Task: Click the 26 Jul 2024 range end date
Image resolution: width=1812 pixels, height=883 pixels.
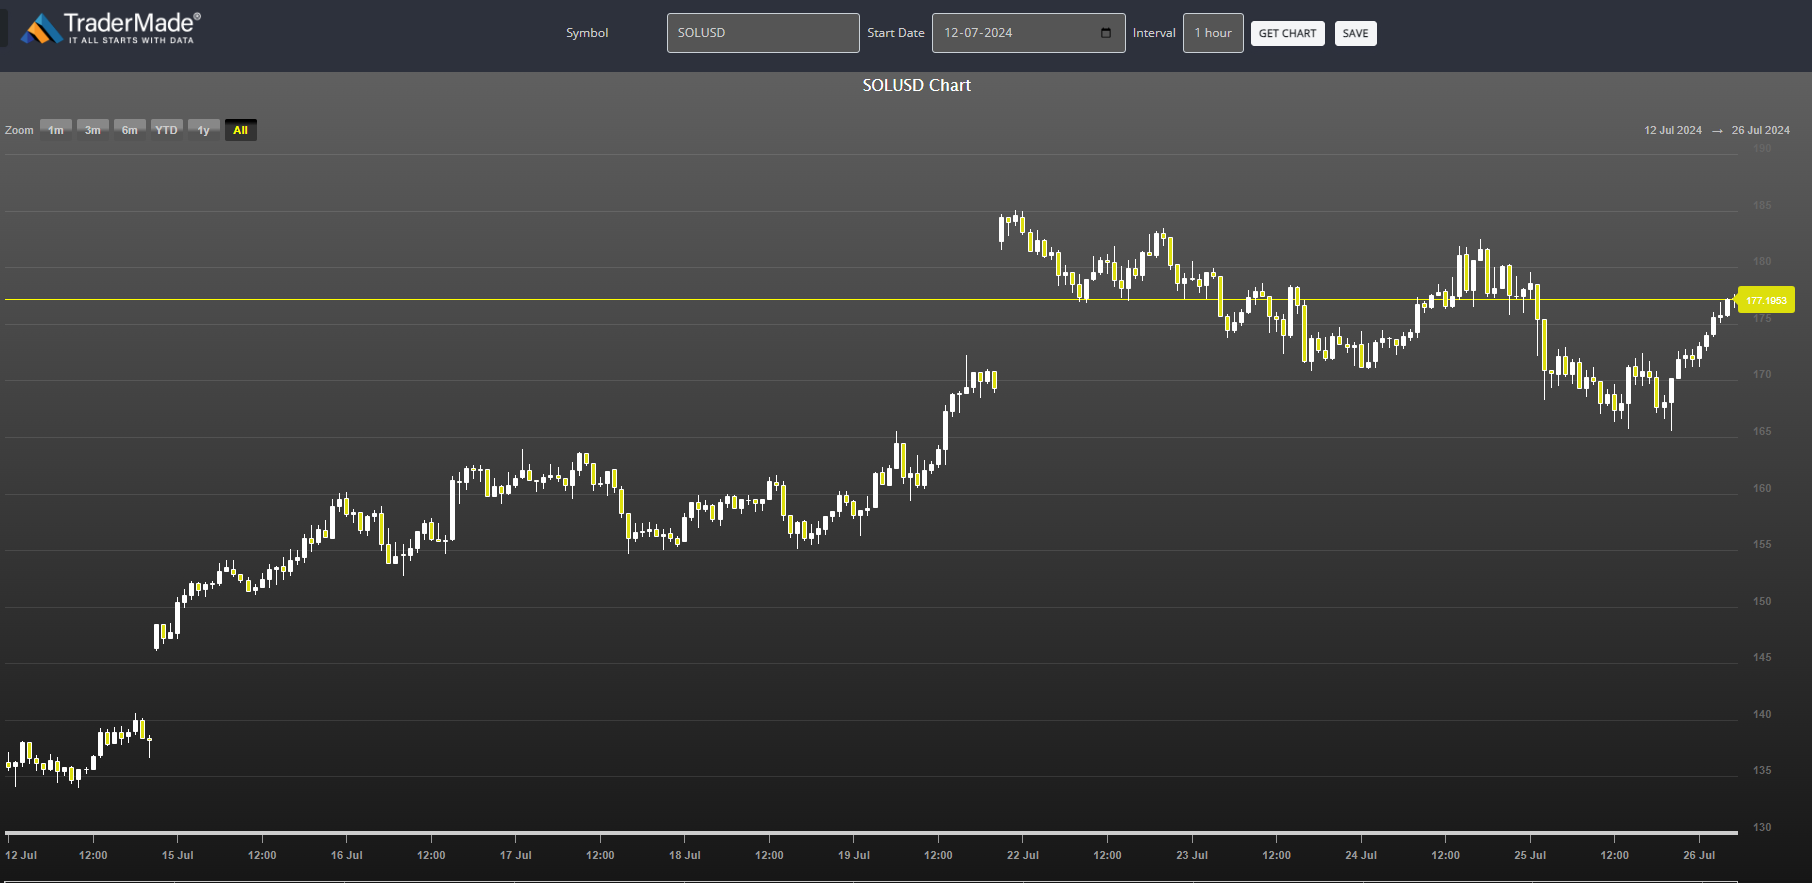Action: click(1761, 130)
